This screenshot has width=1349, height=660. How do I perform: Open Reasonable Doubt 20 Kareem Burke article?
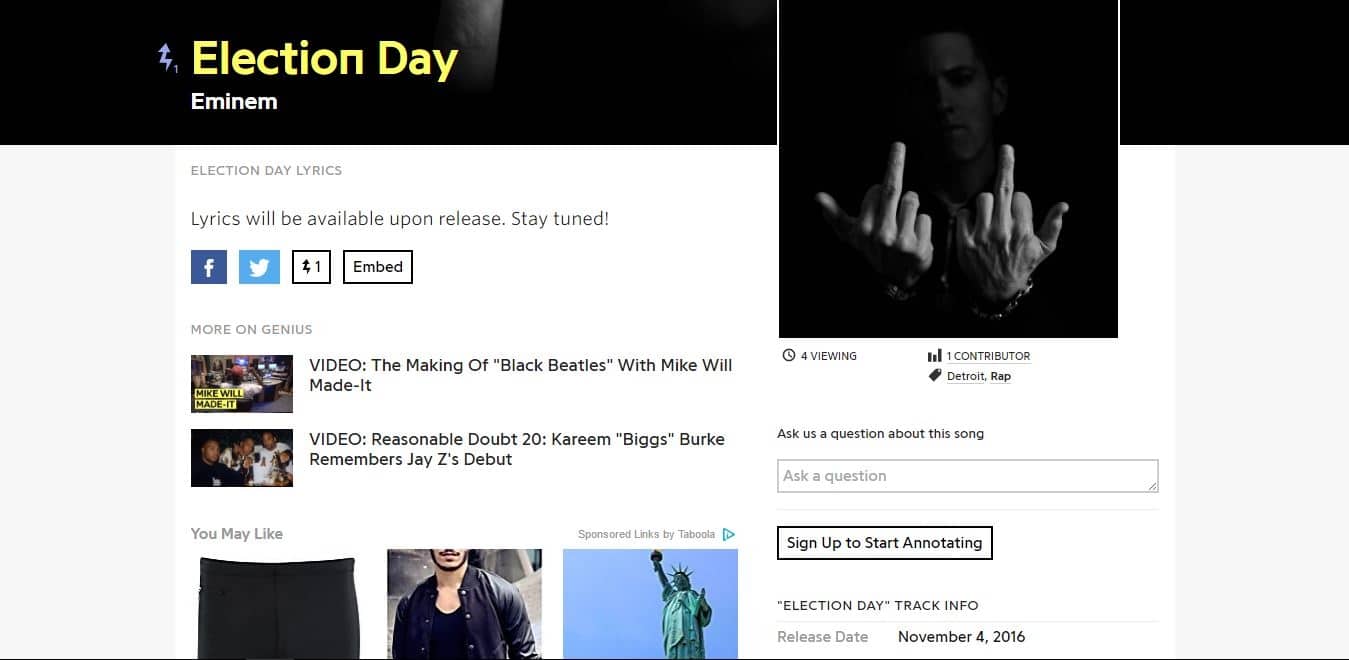(x=517, y=449)
